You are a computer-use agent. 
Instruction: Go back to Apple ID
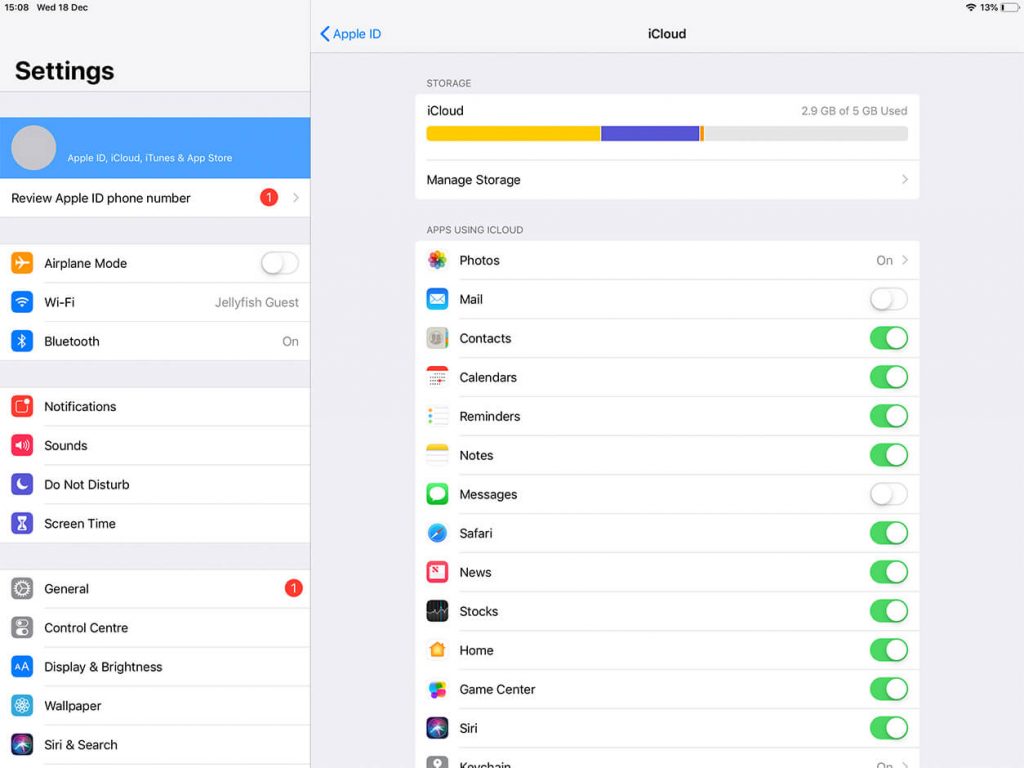coord(351,34)
